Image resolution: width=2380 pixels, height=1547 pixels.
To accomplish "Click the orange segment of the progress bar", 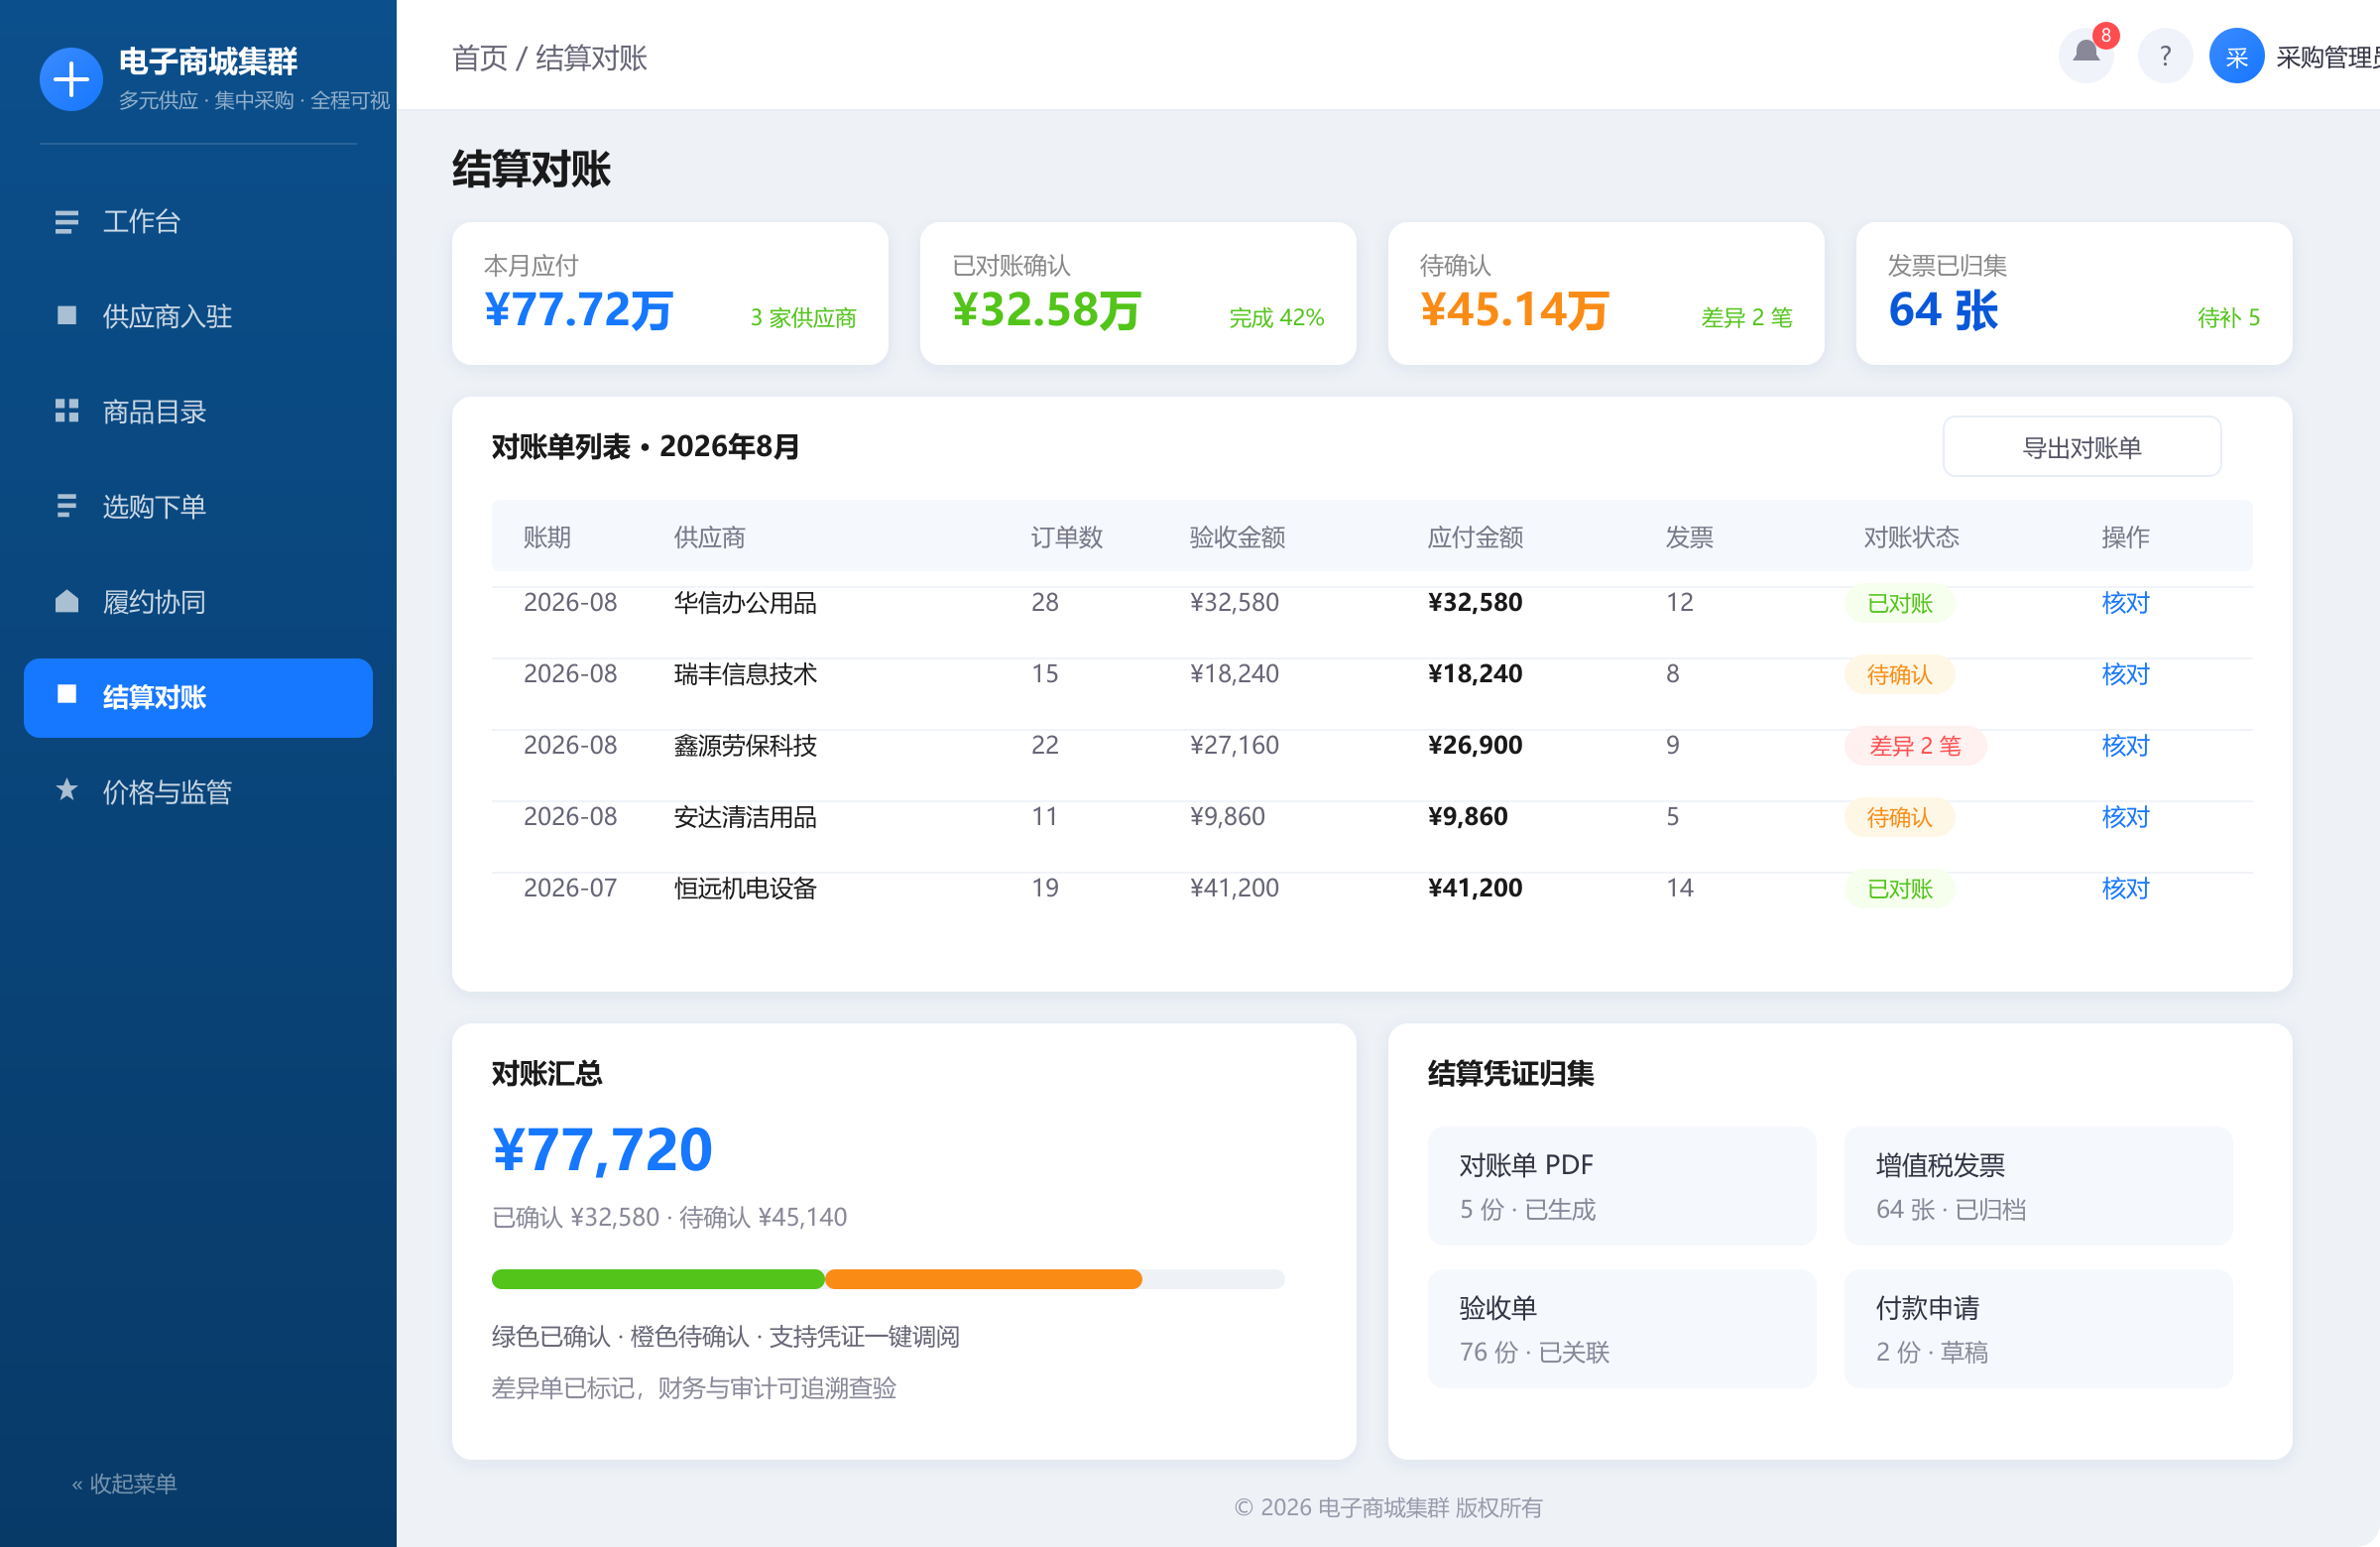I will (x=983, y=1279).
